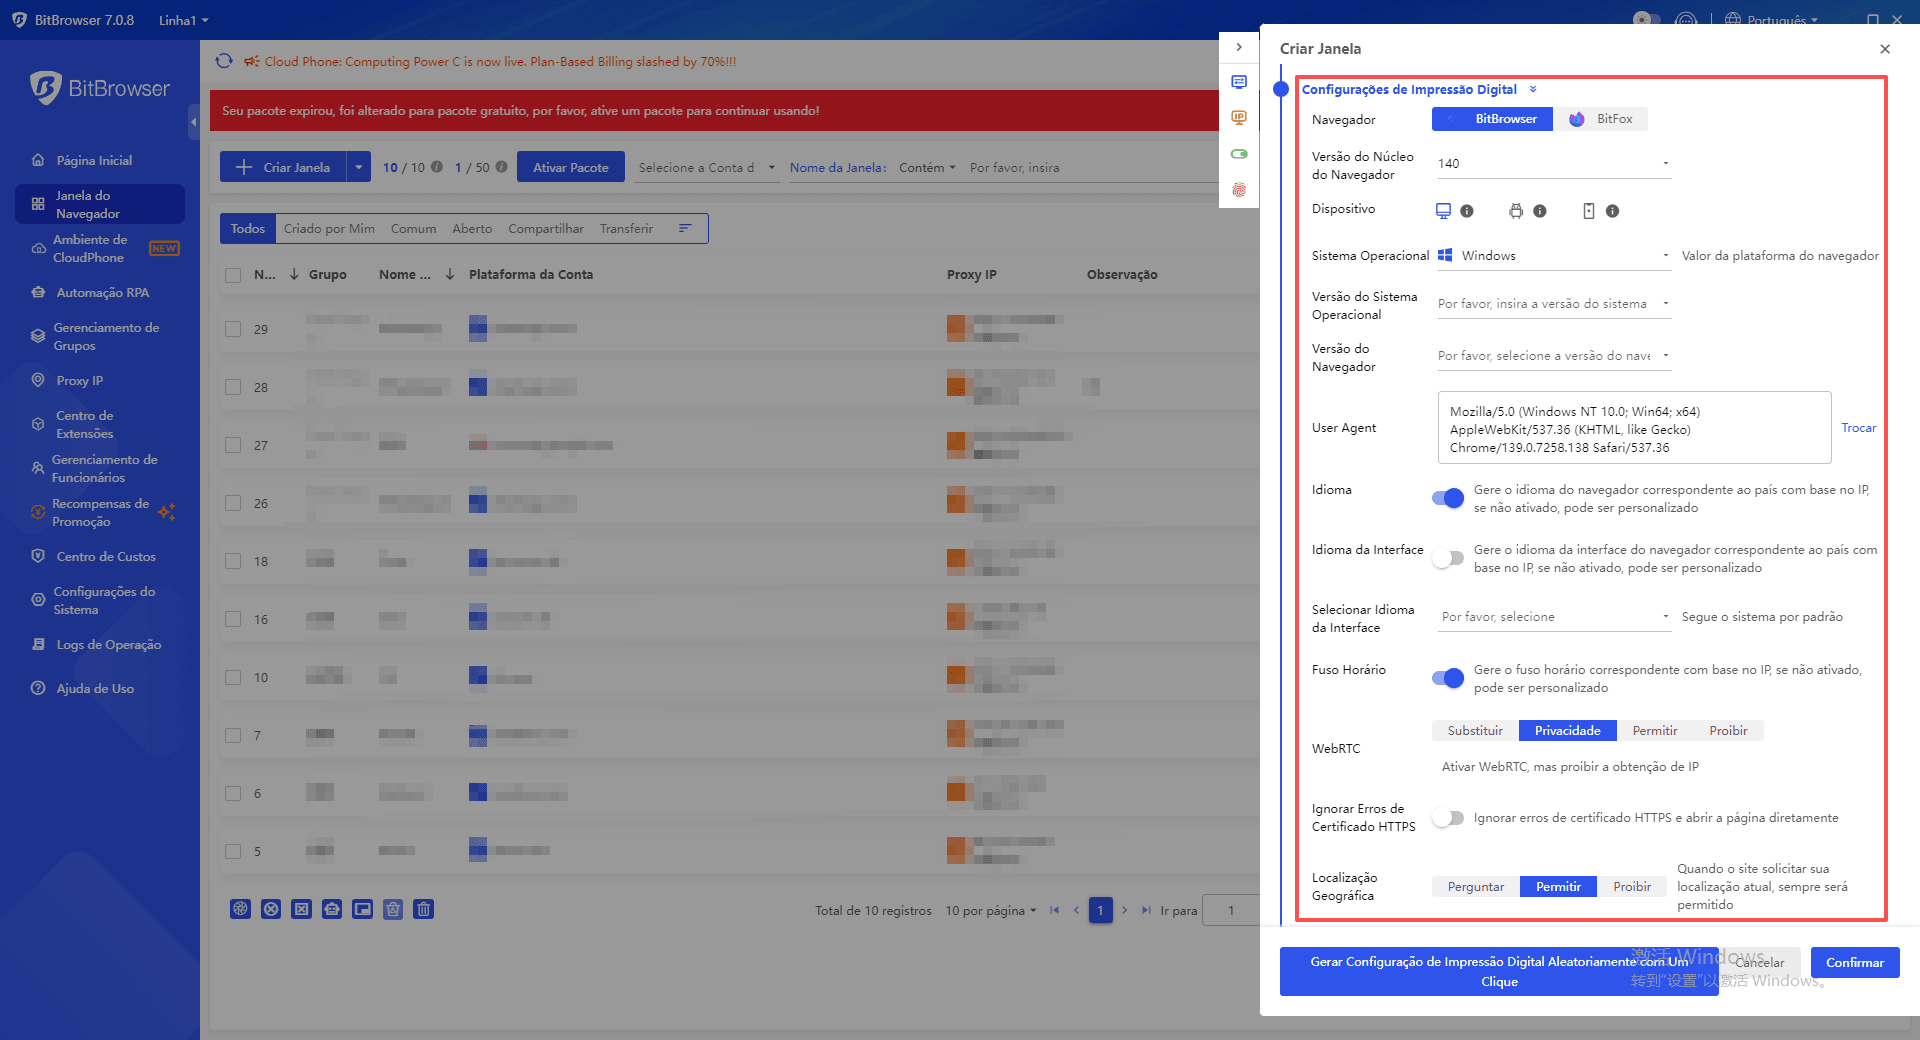
Task: Click the trash delete icon in bottom toolbar
Action: [x=424, y=909]
